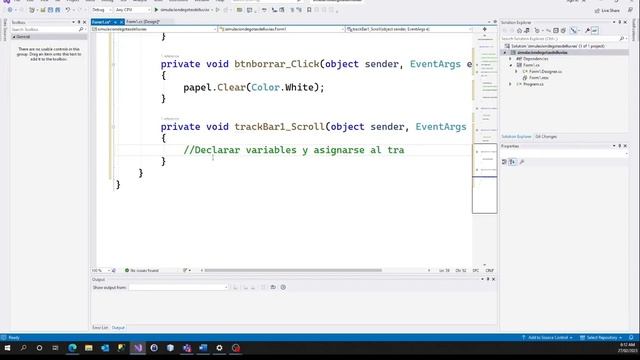Click the Toolbox search magnifier icon
The width and height of the screenshot is (640, 360).
(81, 29)
